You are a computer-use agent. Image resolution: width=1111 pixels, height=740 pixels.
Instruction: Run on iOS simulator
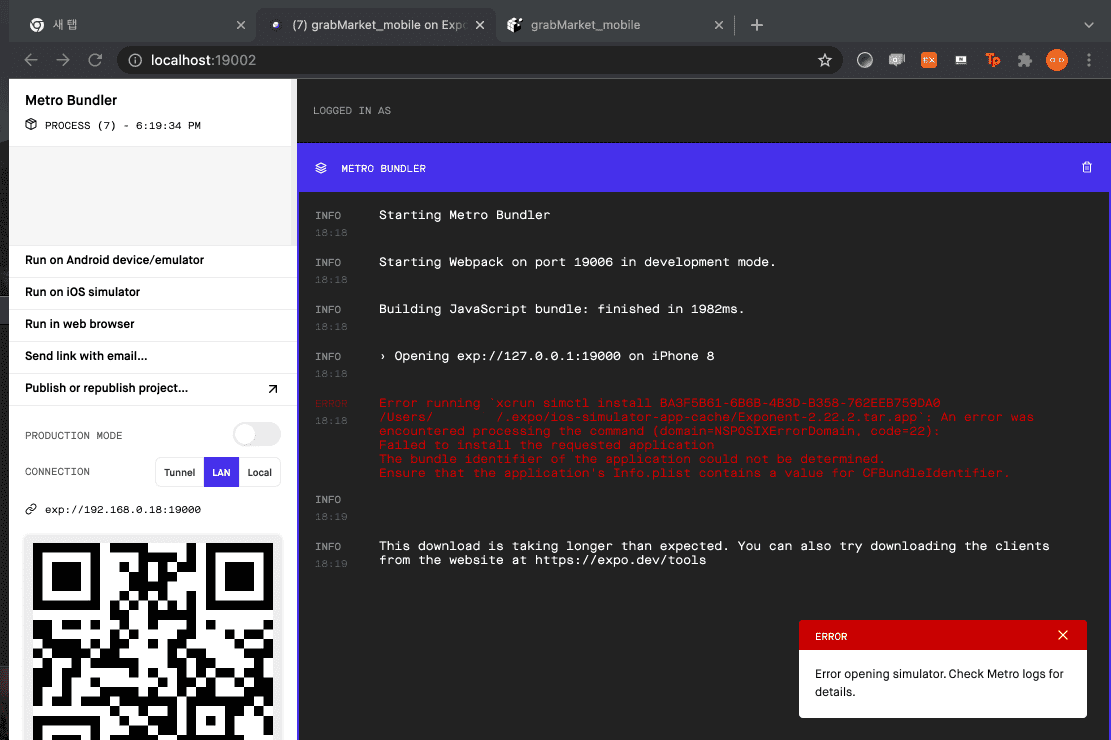pyautogui.click(x=153, y=292)
